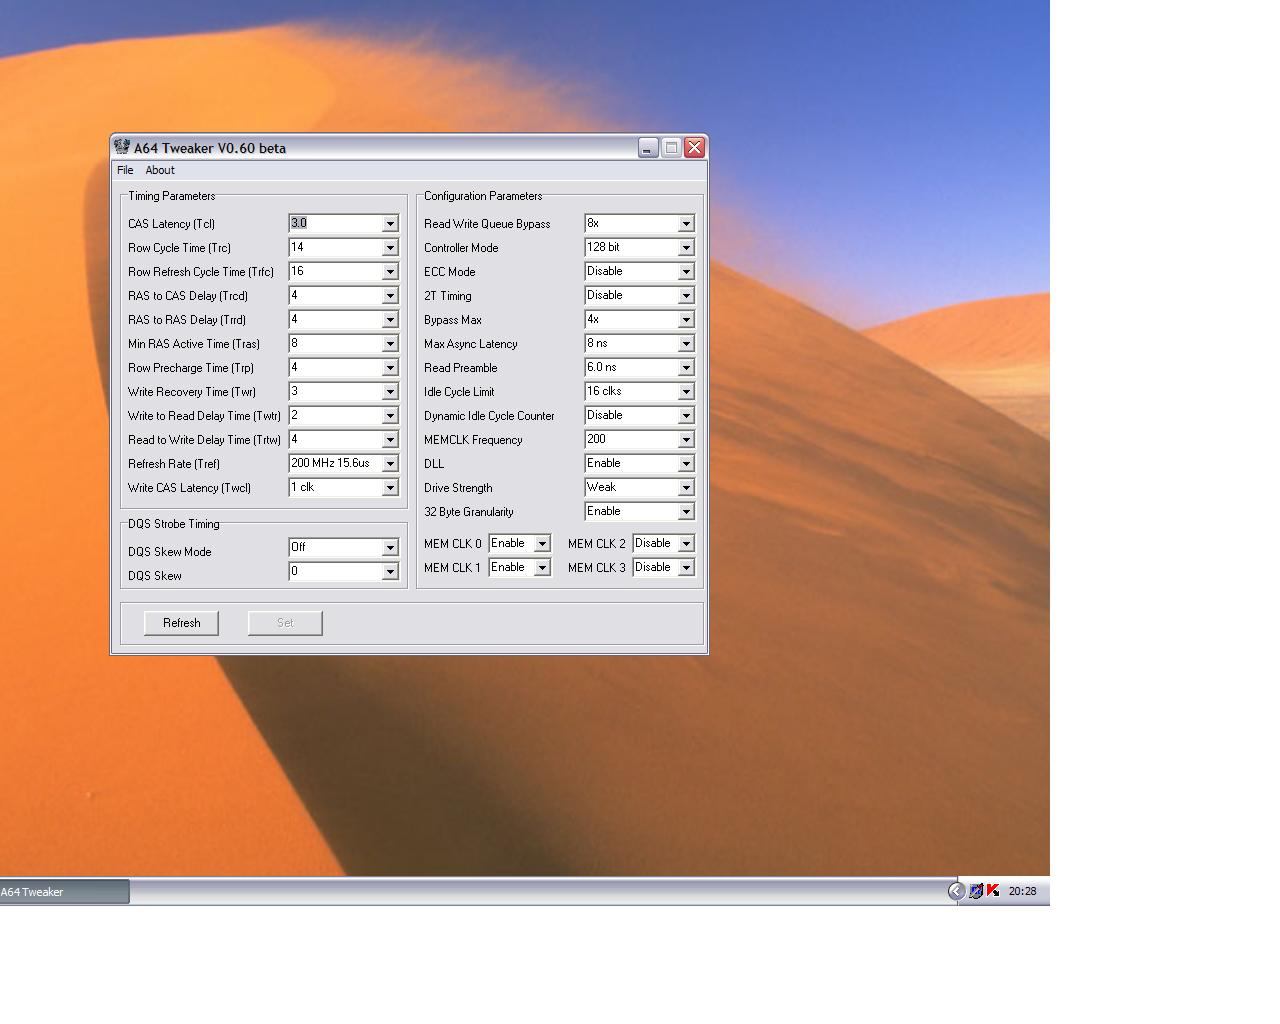Click the 'CAS Latency (Tcl)' label text
Viewport: 1280px width, 1024px height.
[171, 224]
